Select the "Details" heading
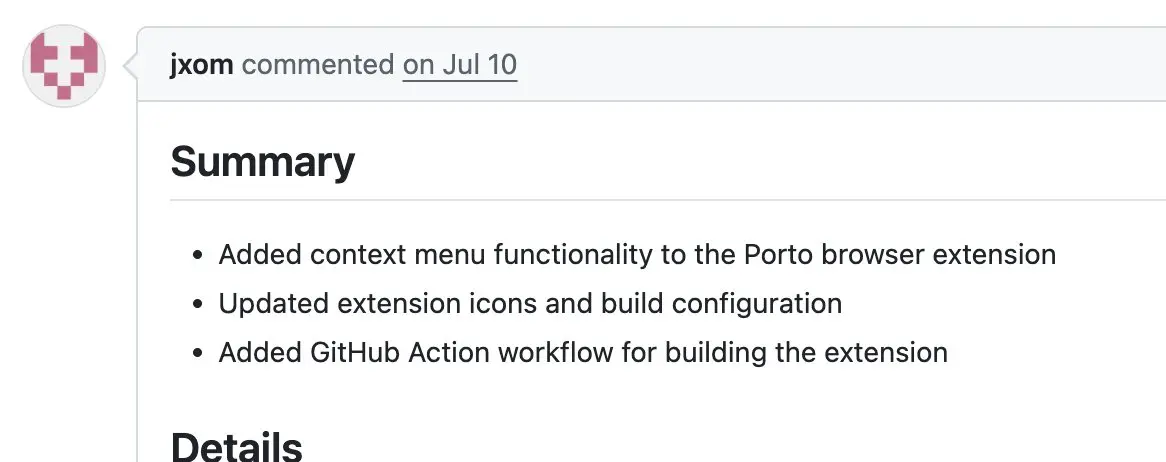The width and height of the screenshot is (1166, 462). coord(236,447)
